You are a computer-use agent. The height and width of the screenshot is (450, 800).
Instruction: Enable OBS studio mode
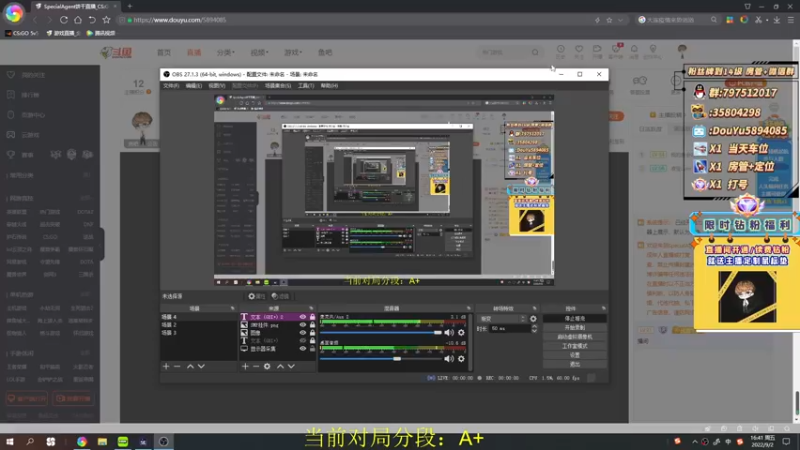click(574, 346)
